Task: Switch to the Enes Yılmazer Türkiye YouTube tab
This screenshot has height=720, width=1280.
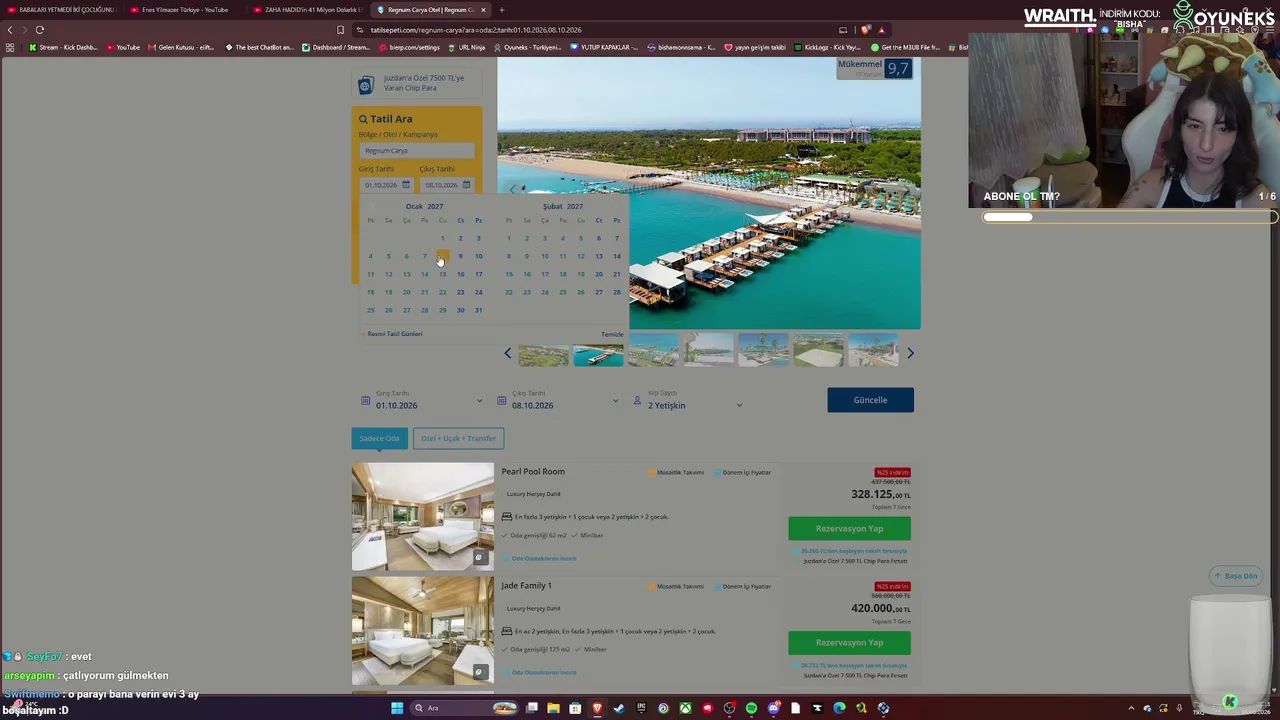Action: click(185, 10)
